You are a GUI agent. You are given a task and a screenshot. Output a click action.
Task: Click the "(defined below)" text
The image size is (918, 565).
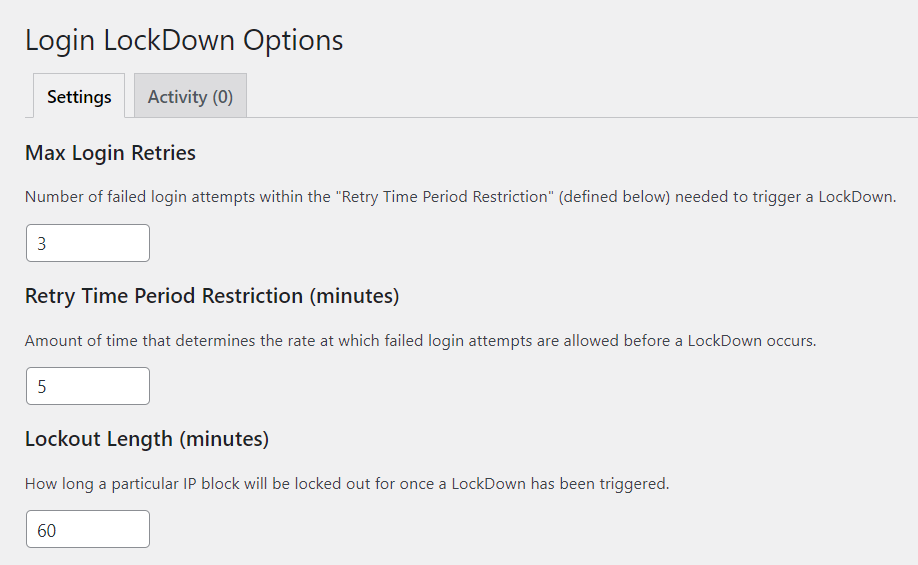pyautogui.click(x=614, y=197)
